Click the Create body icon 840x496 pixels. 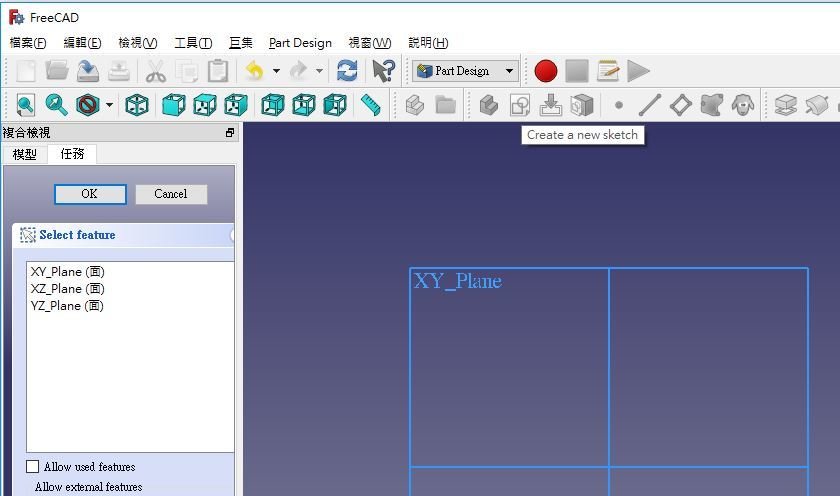[x=489, y=105]
